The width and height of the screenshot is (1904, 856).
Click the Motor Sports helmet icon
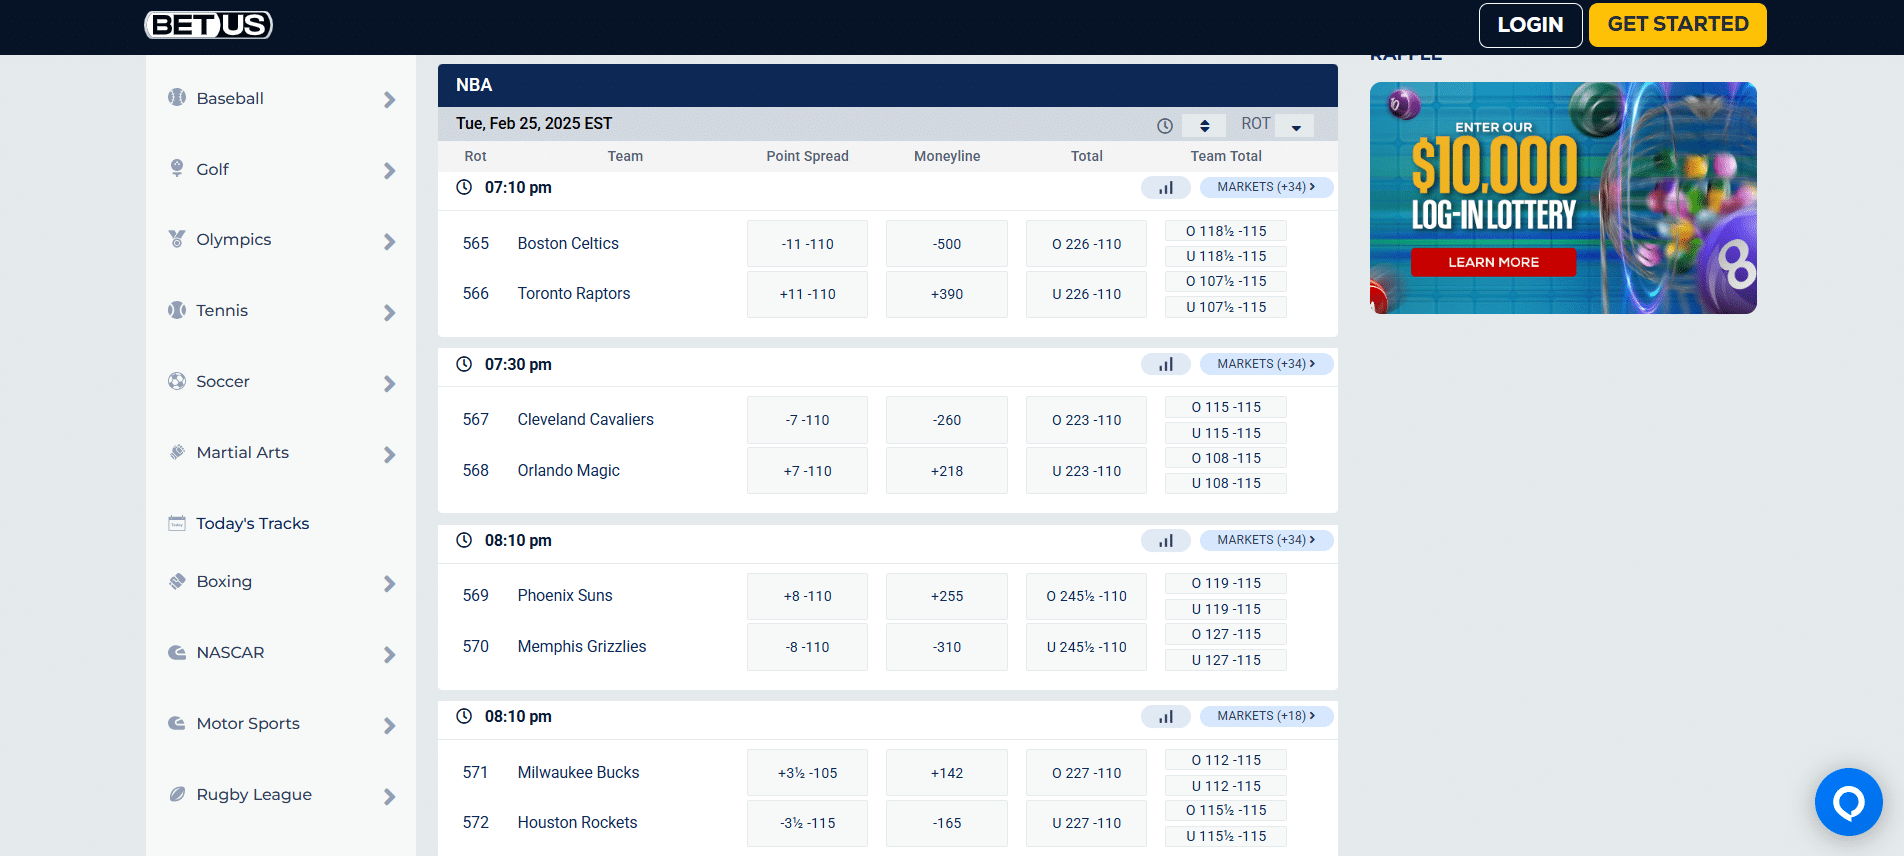pyautogui.click(x=177, y=723)
